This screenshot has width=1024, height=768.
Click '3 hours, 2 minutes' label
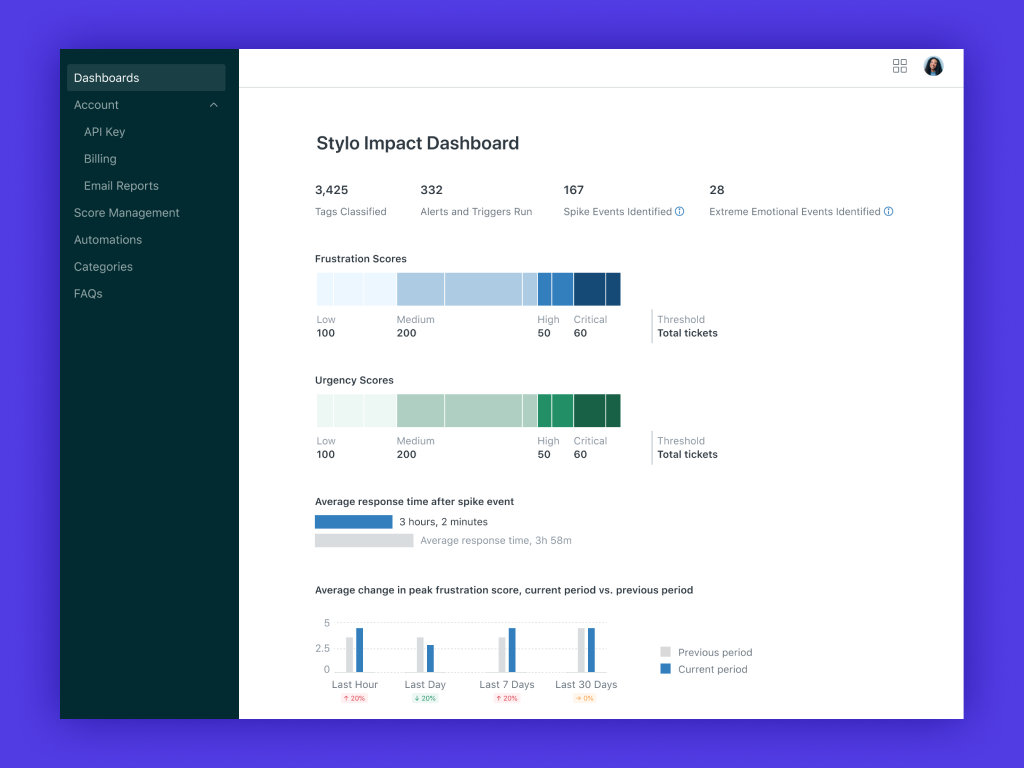coord(443,522)
